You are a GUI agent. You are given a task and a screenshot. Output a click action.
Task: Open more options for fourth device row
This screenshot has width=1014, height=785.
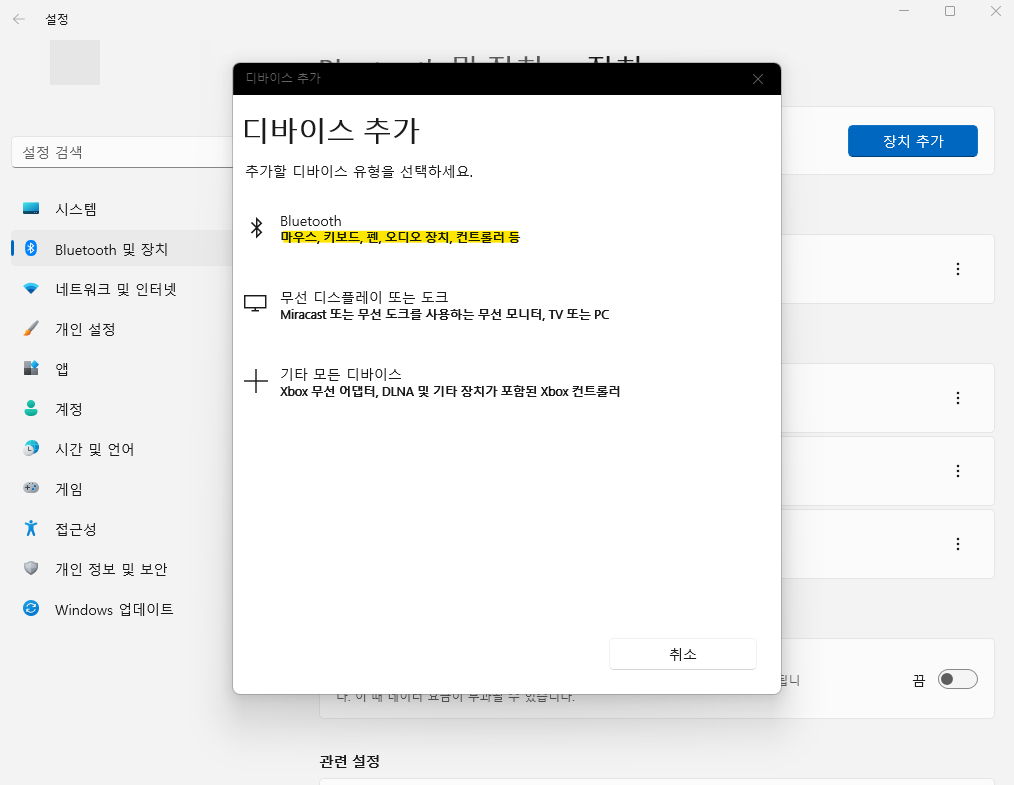(958, 544)
